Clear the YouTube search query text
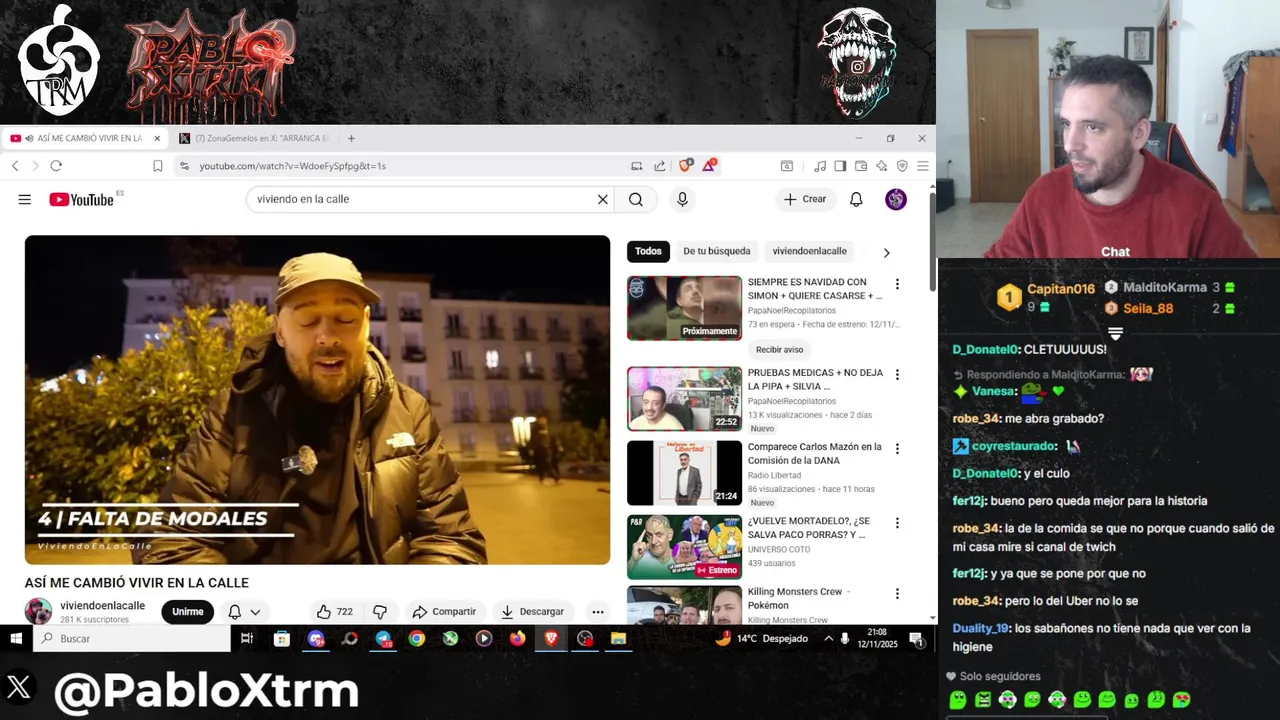Viewport: 1280px width, 720px height. [603, 199]
